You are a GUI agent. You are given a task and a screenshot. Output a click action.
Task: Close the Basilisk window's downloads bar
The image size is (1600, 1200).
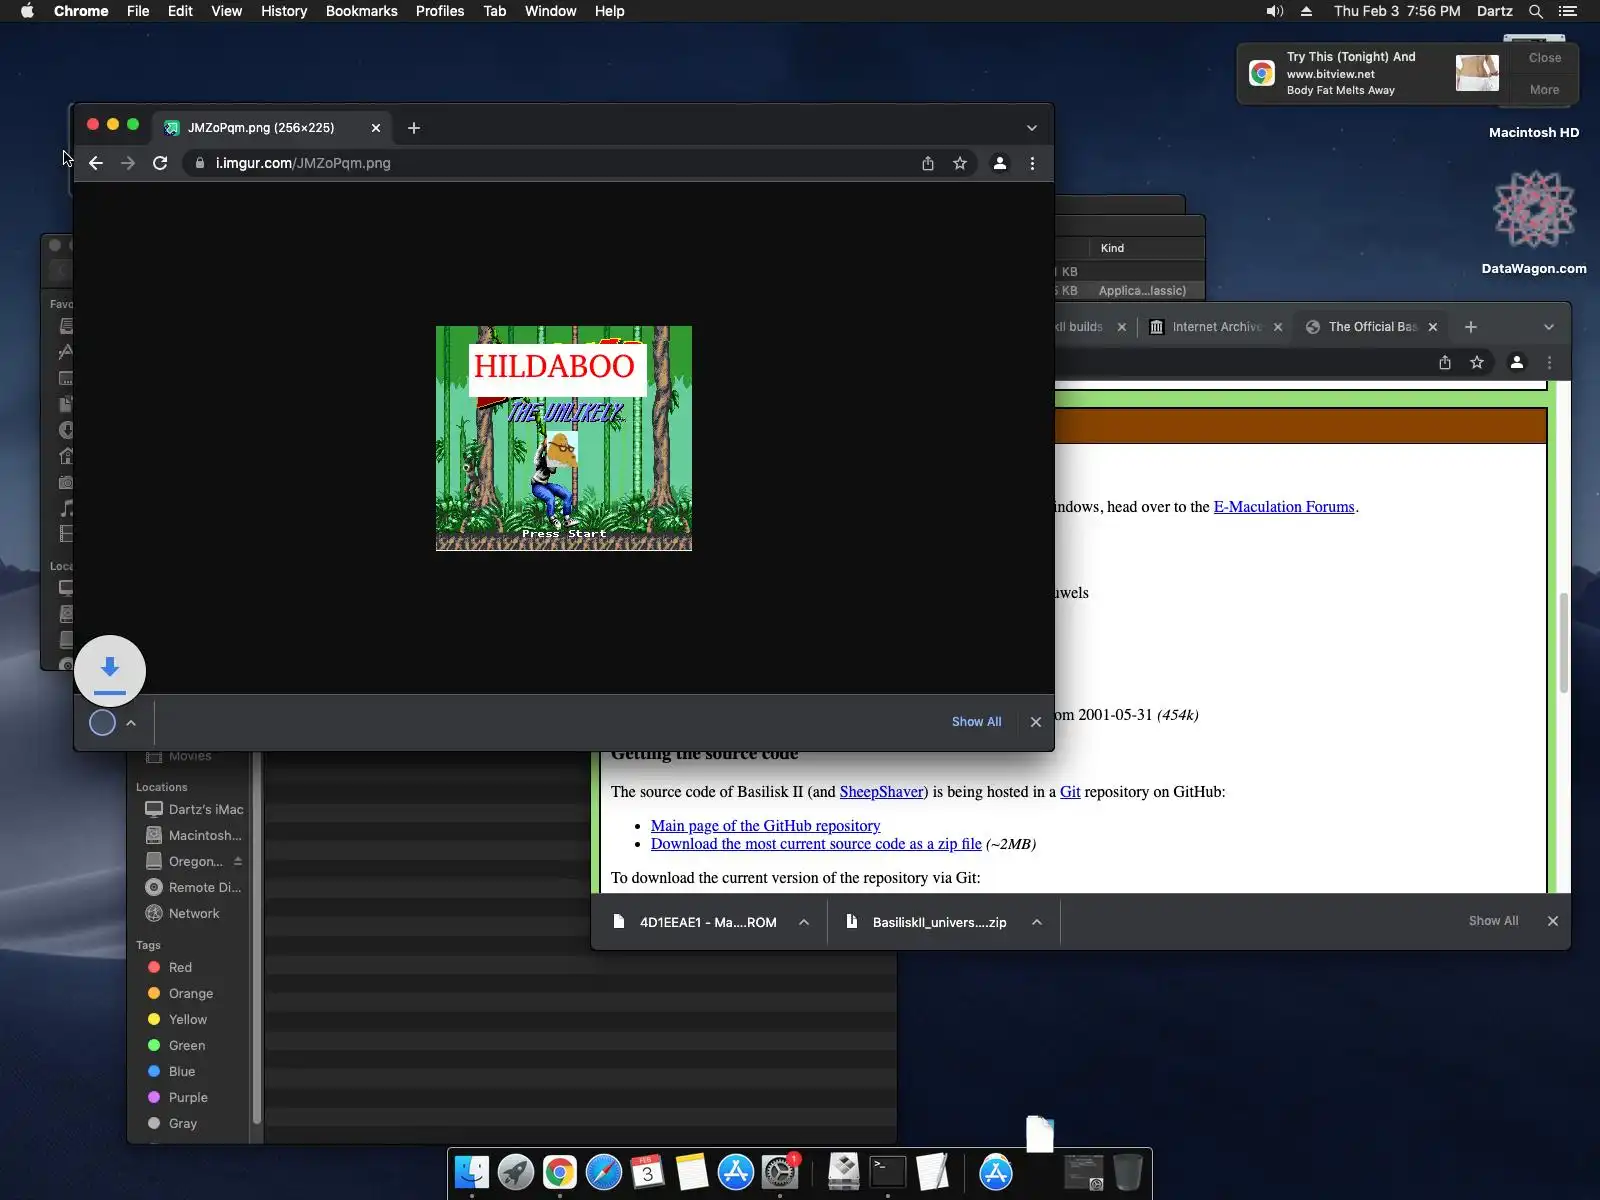[1553, 921]
